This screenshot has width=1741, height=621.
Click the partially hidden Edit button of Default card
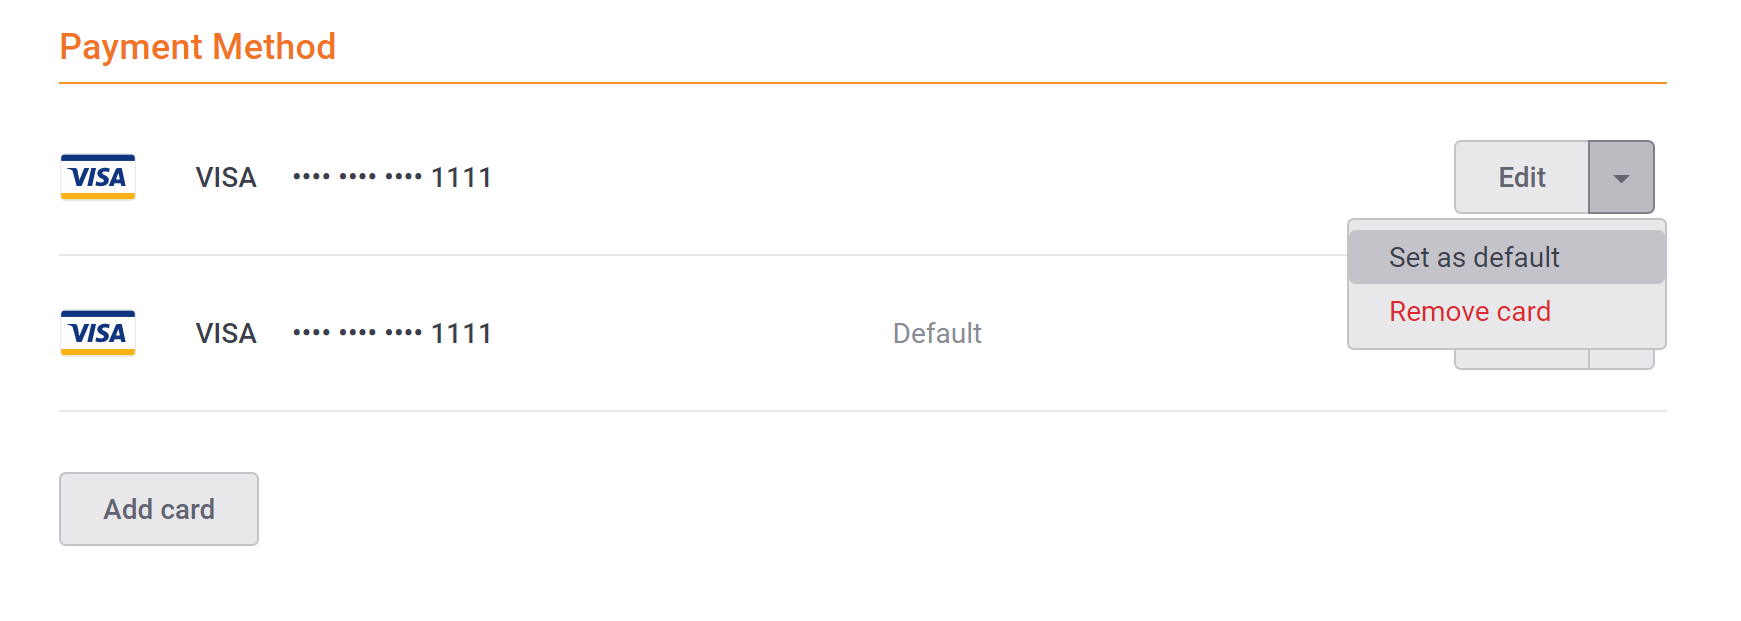point(1522,359)
